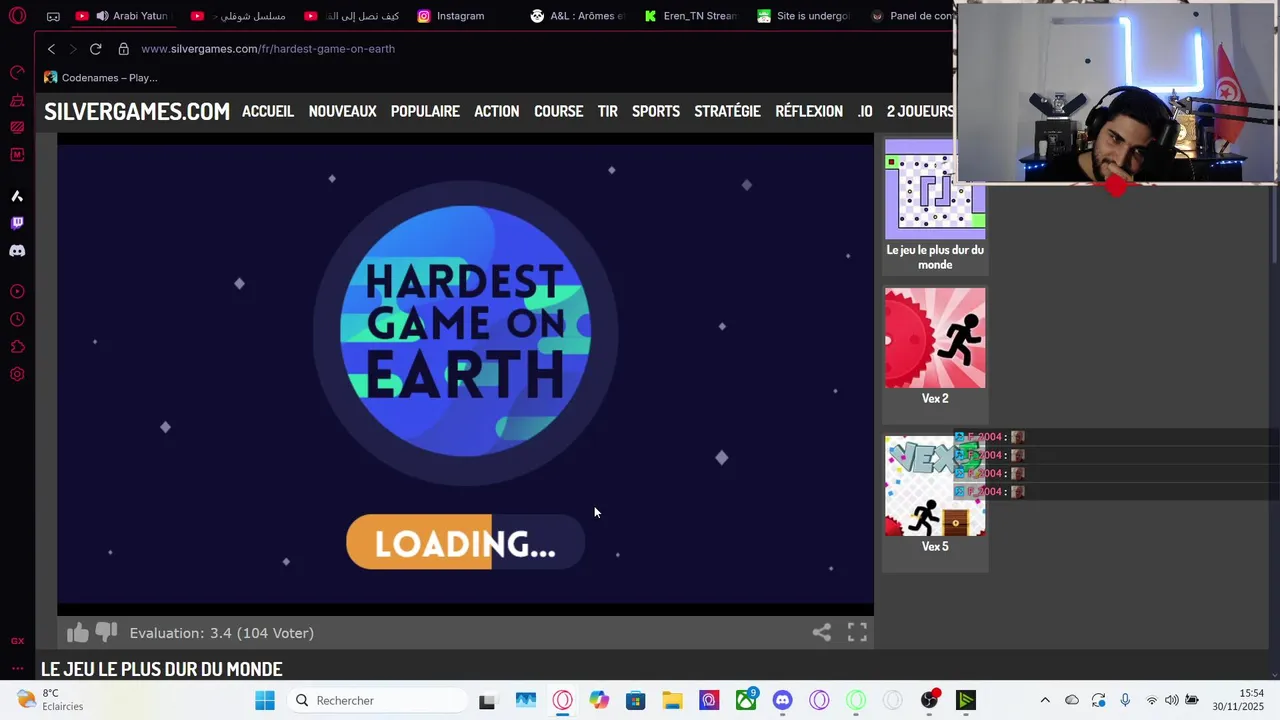The height and width of the screenshot is (720, 1280).
Task: Open the Vex 5 game thumbnail
Action: 935,486
